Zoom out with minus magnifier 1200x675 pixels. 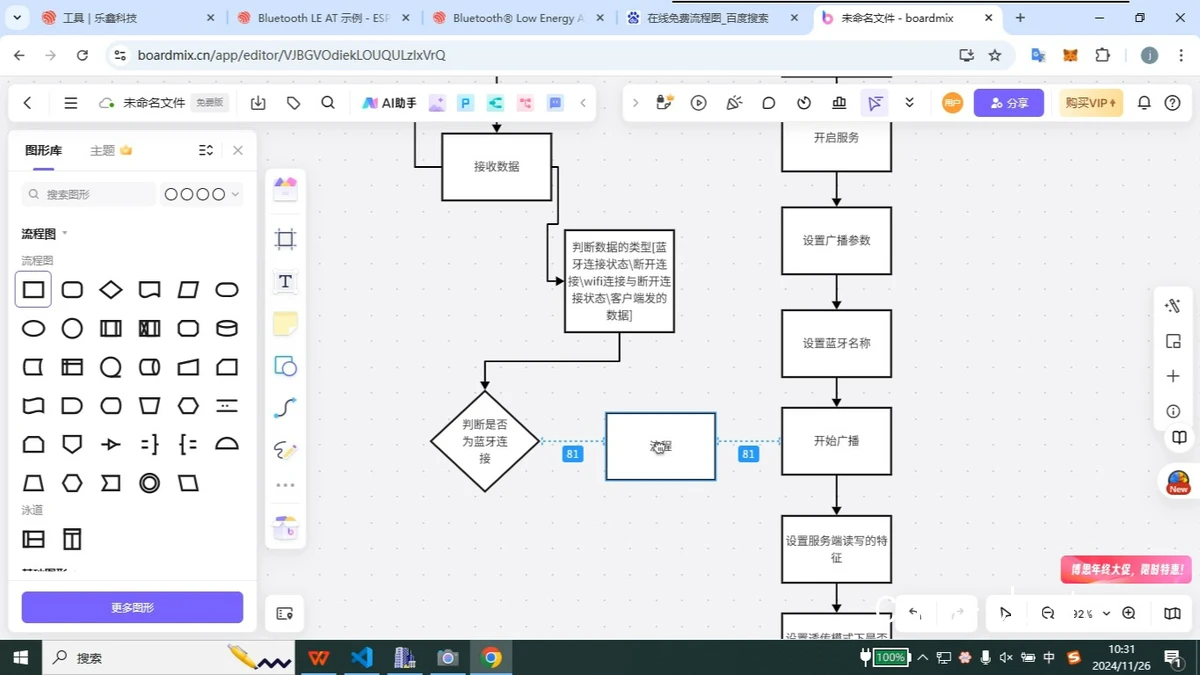[x=1047, y=613]
